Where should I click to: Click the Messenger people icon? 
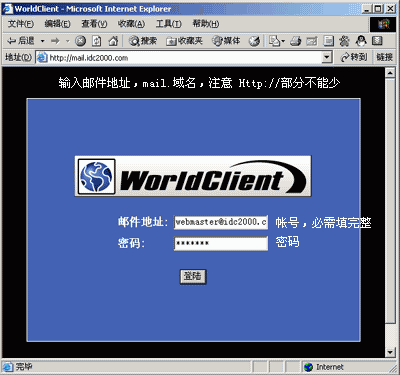point(344,41)
